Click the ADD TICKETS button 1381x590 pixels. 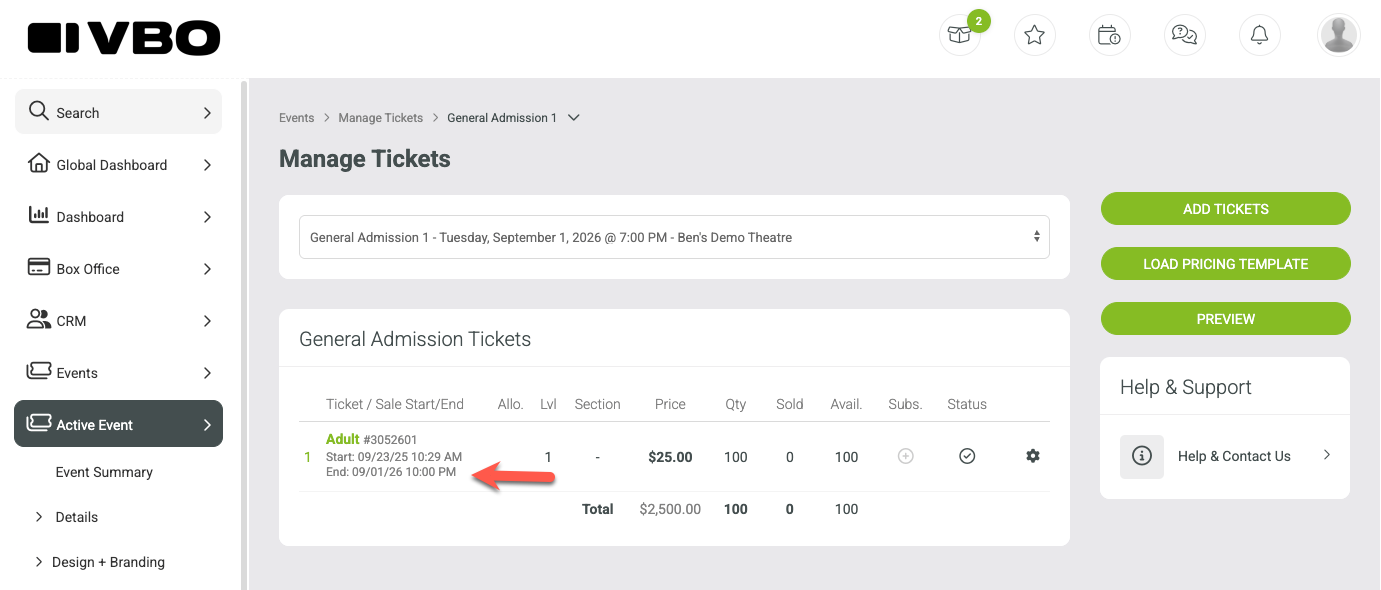[x=1226, y=209]
